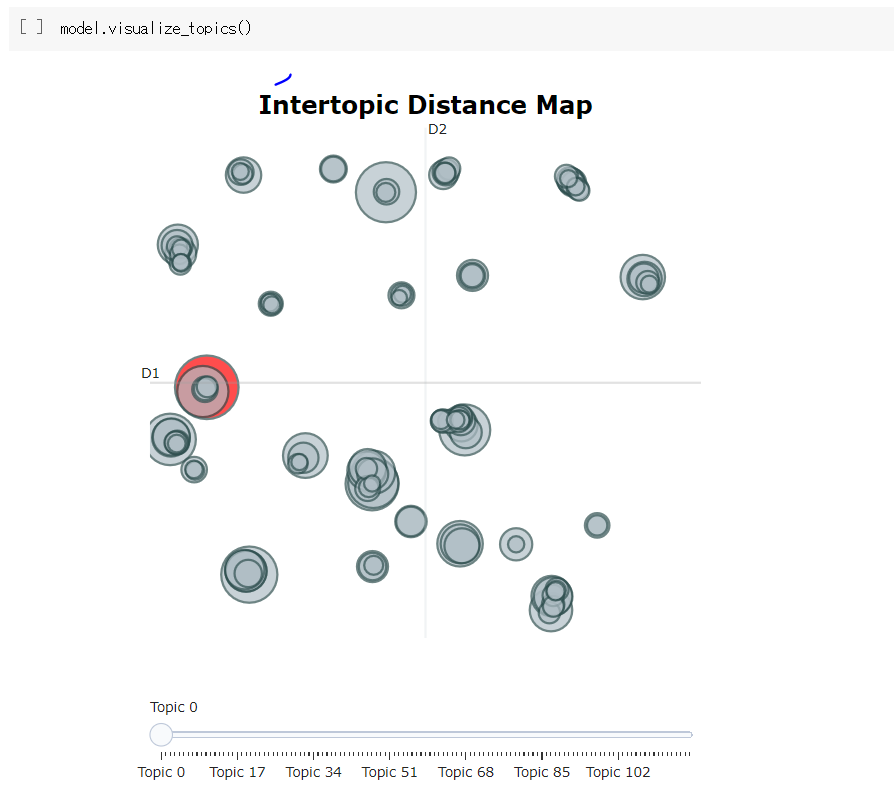Click the D1 axis label
The width and height of the screenshot is (894, 794).
(150, 373)
